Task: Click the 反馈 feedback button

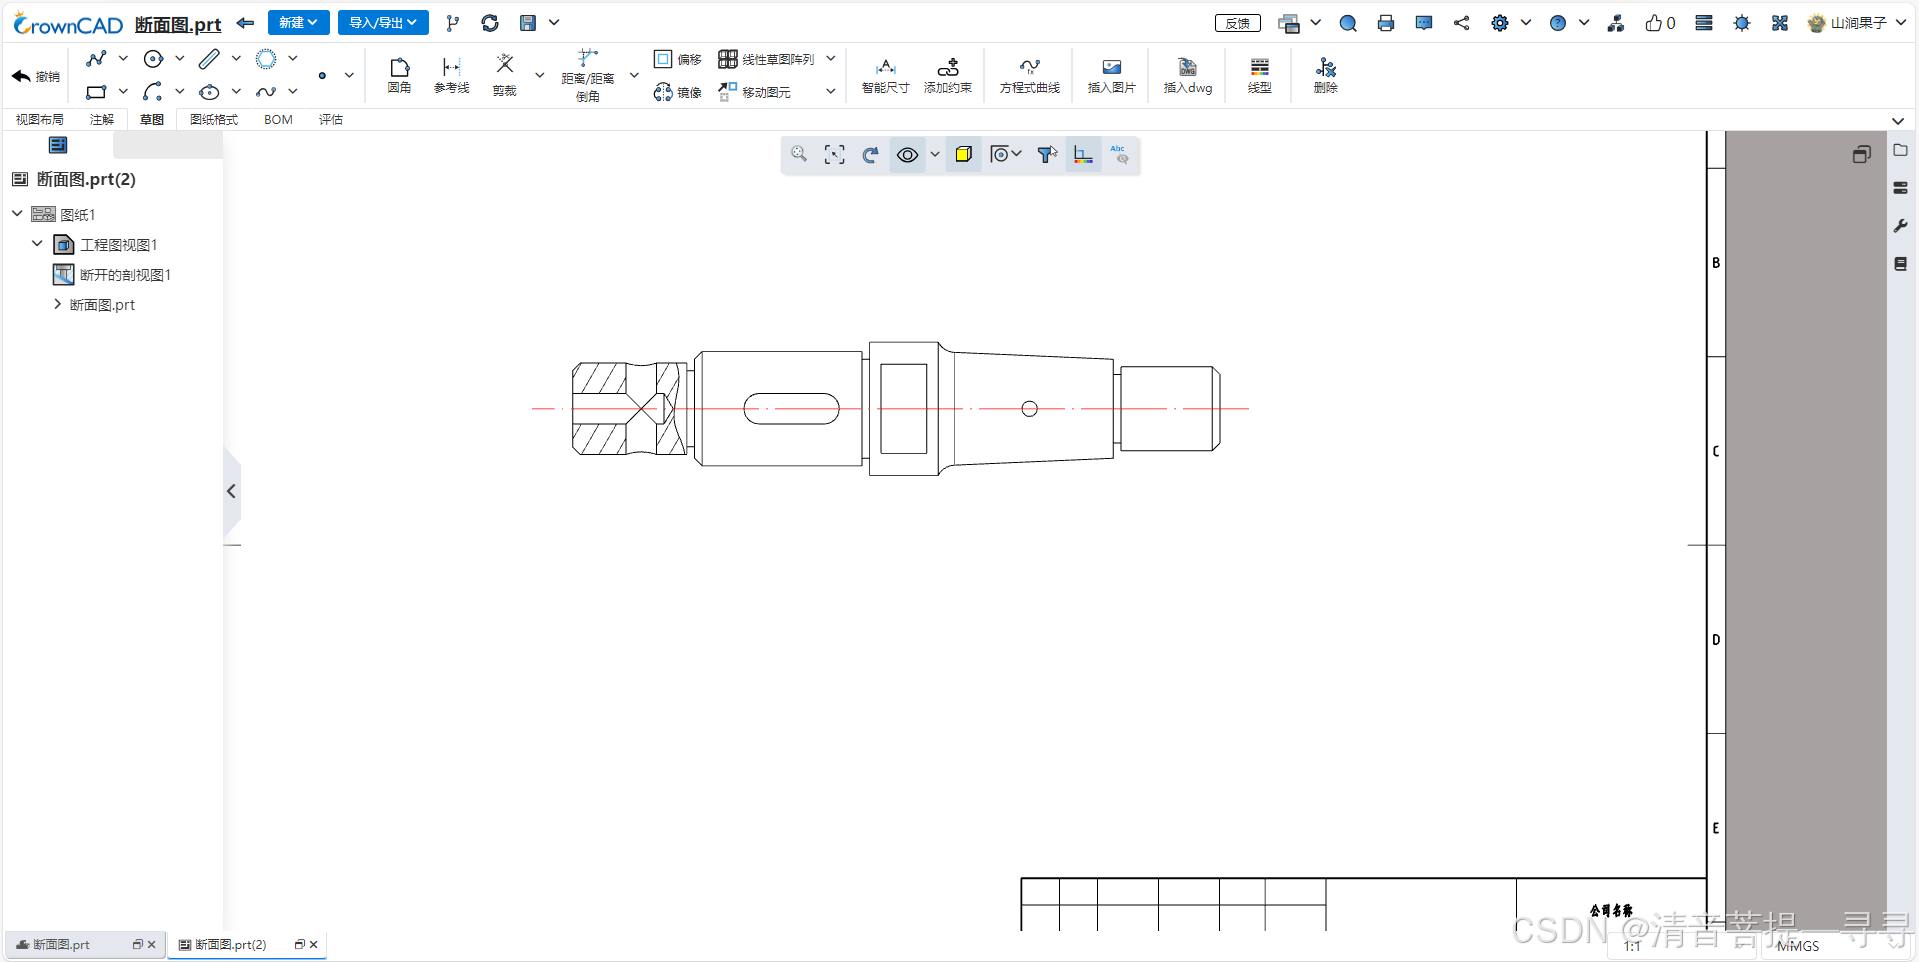Action: click(x=1238, y=23)
